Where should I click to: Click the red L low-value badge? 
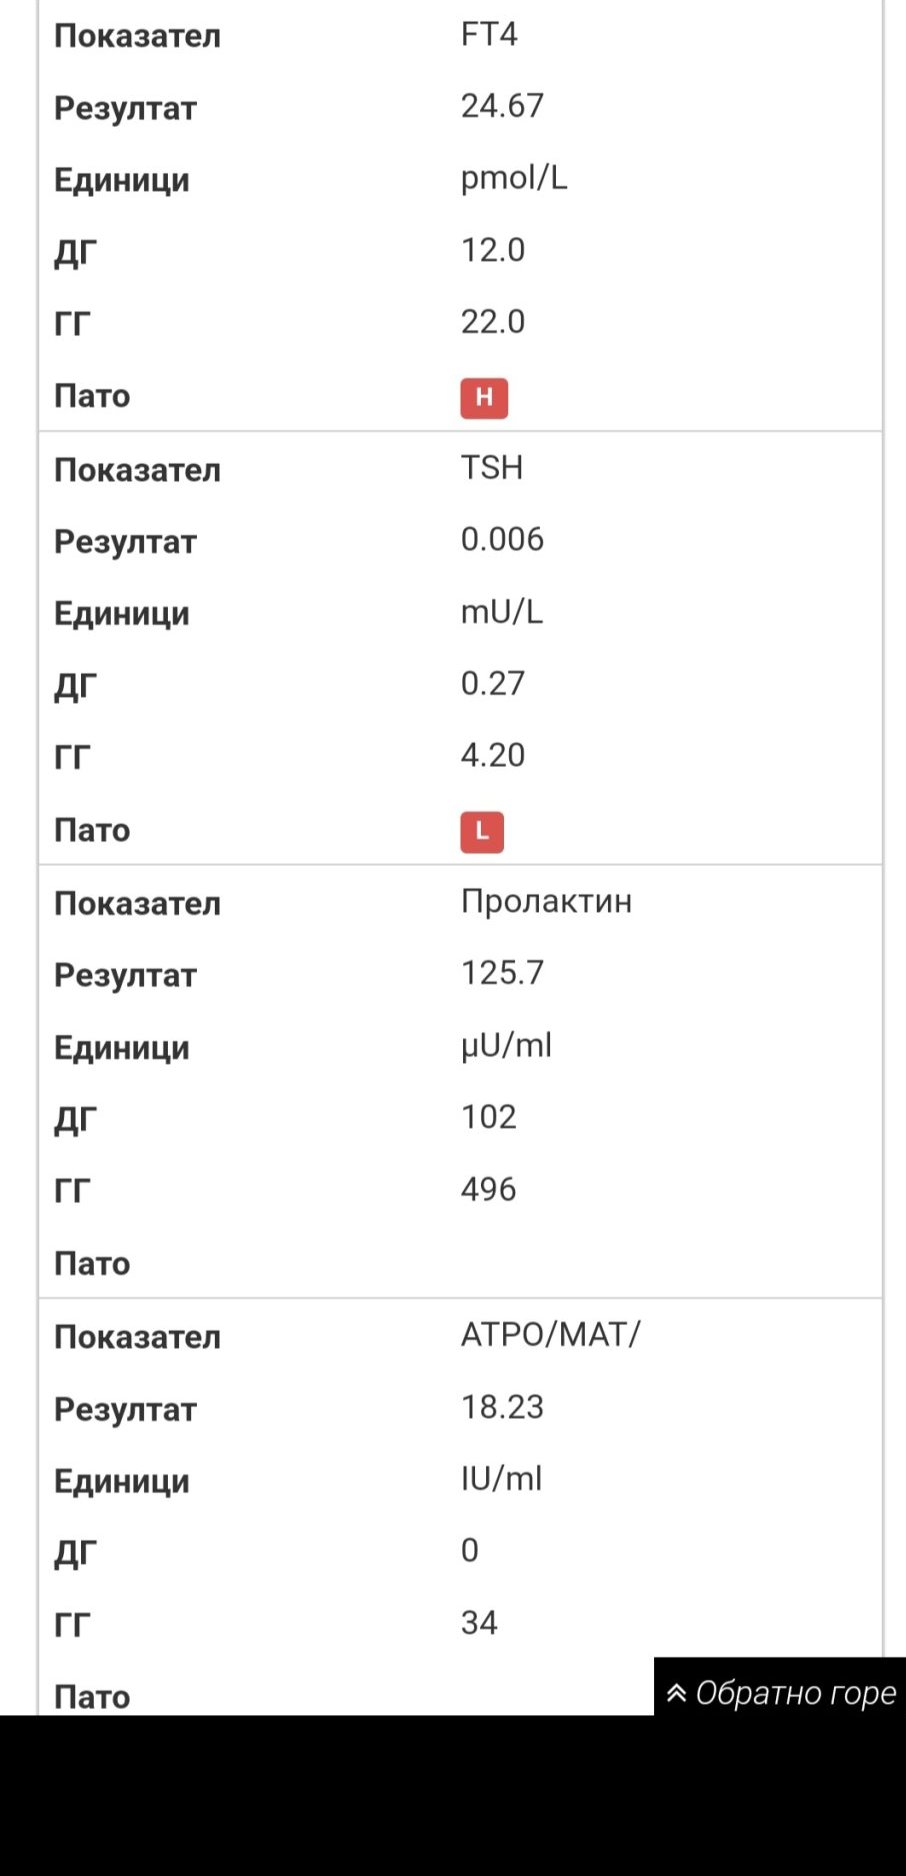pyautogui.click(x=482, y=831)
